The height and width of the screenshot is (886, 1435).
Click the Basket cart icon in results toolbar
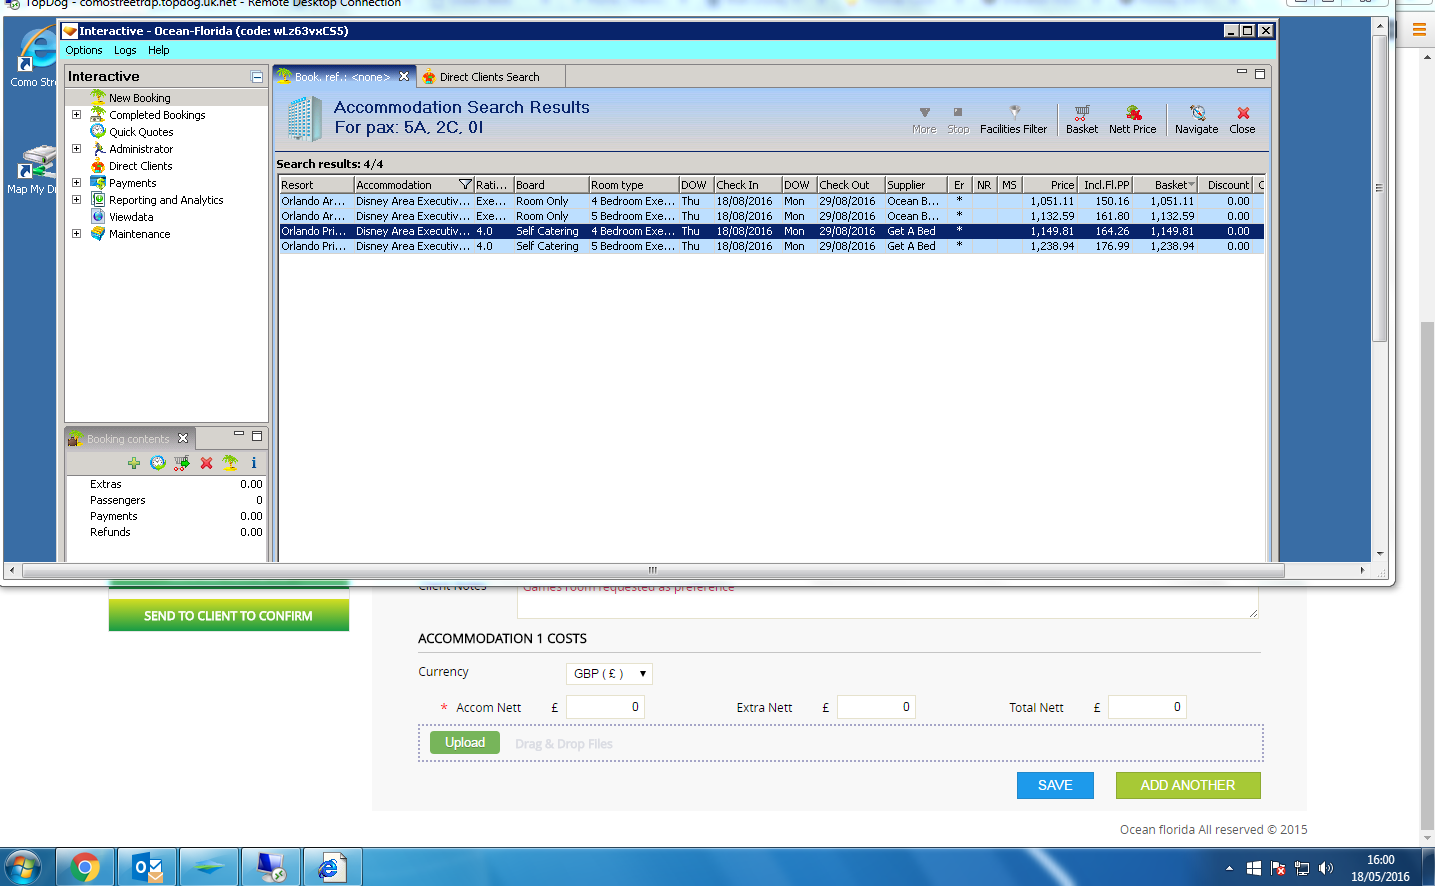[1081, 120]
